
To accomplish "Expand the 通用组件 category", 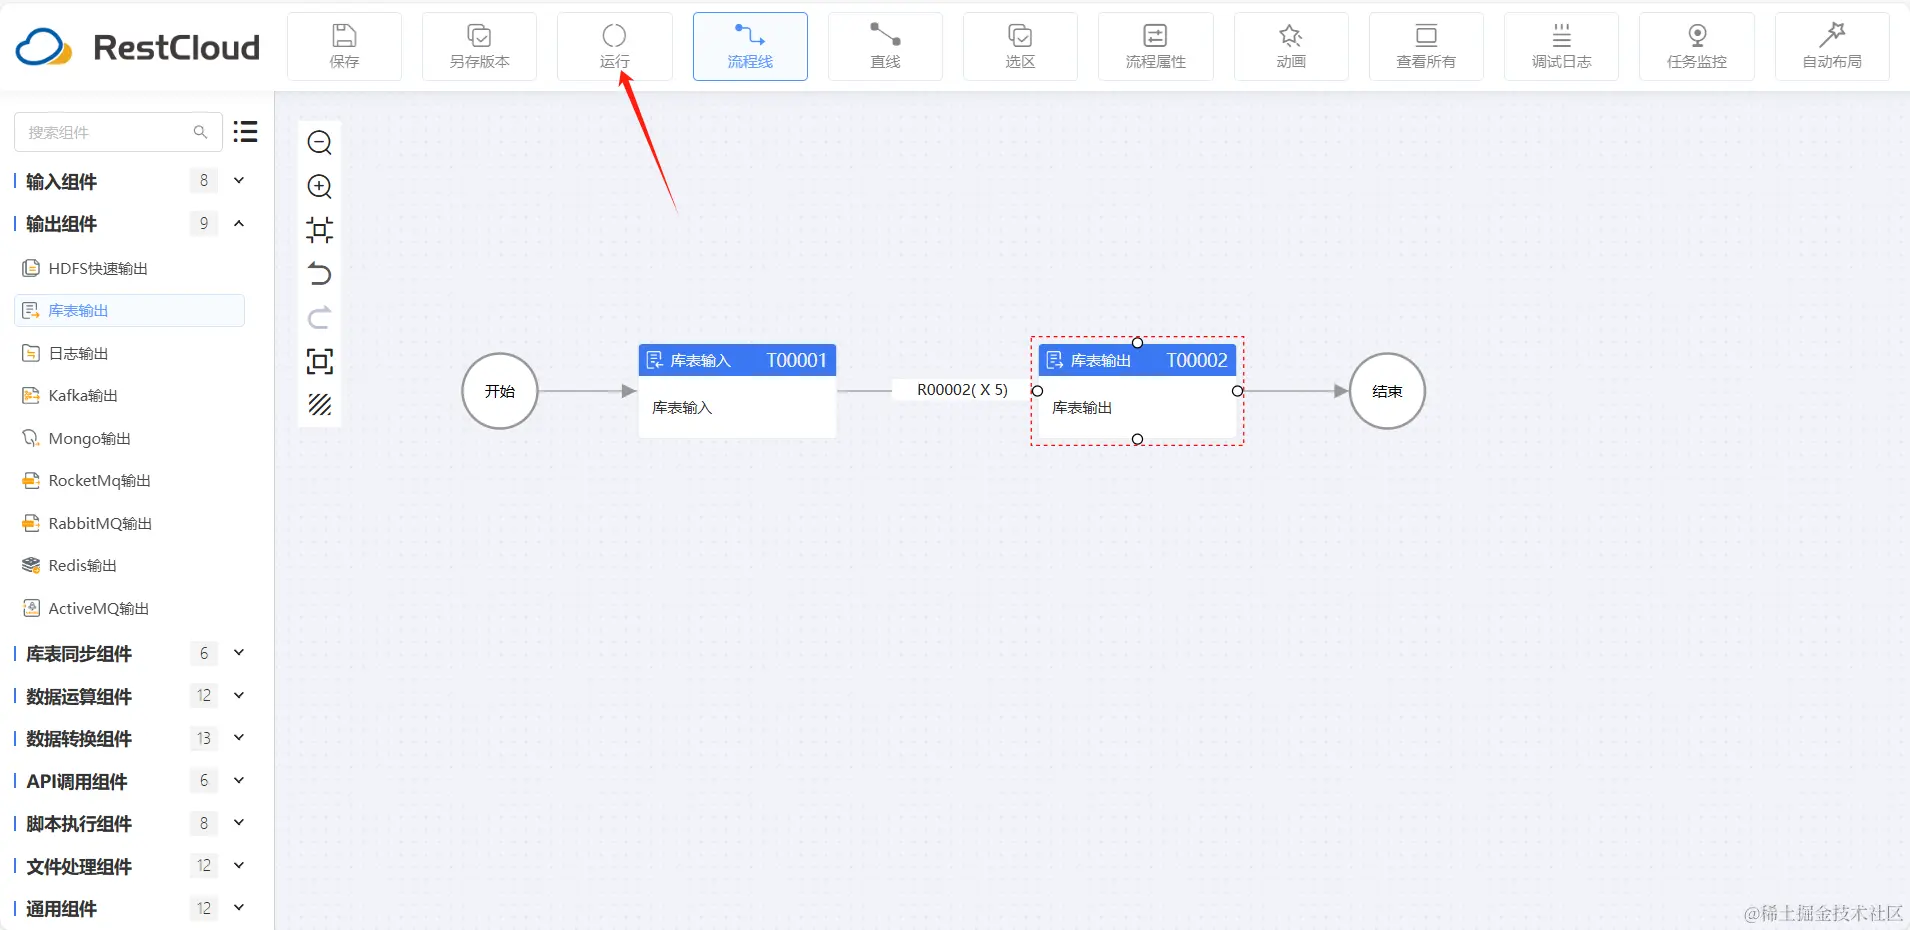I will (x=239, y=908).
